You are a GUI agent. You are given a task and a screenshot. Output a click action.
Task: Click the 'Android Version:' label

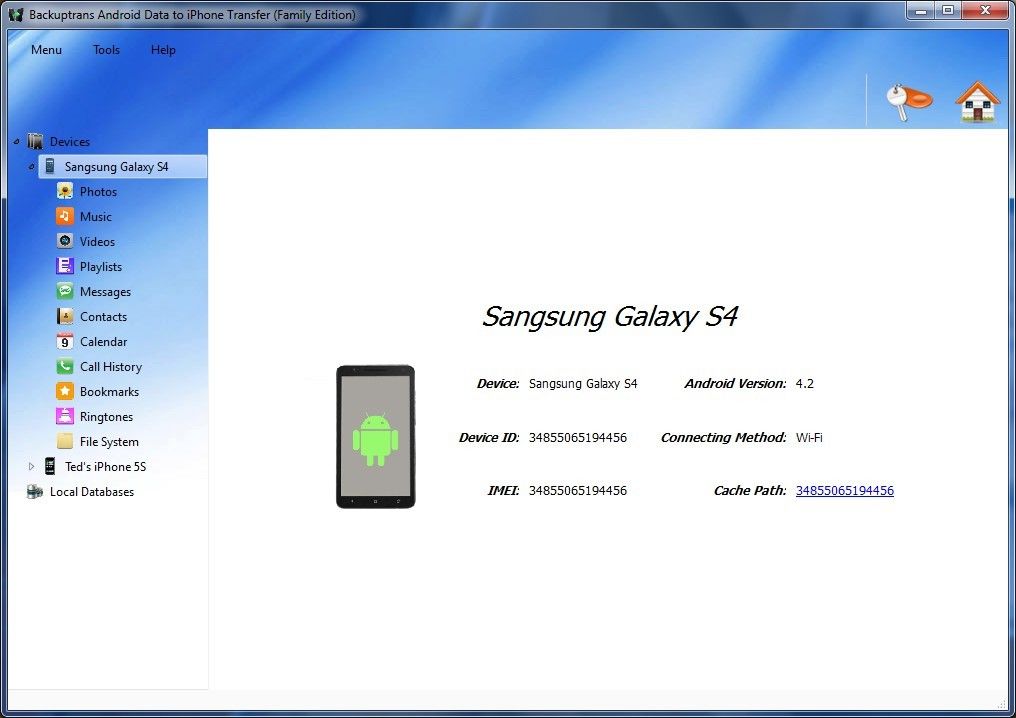tap(735, 384)
